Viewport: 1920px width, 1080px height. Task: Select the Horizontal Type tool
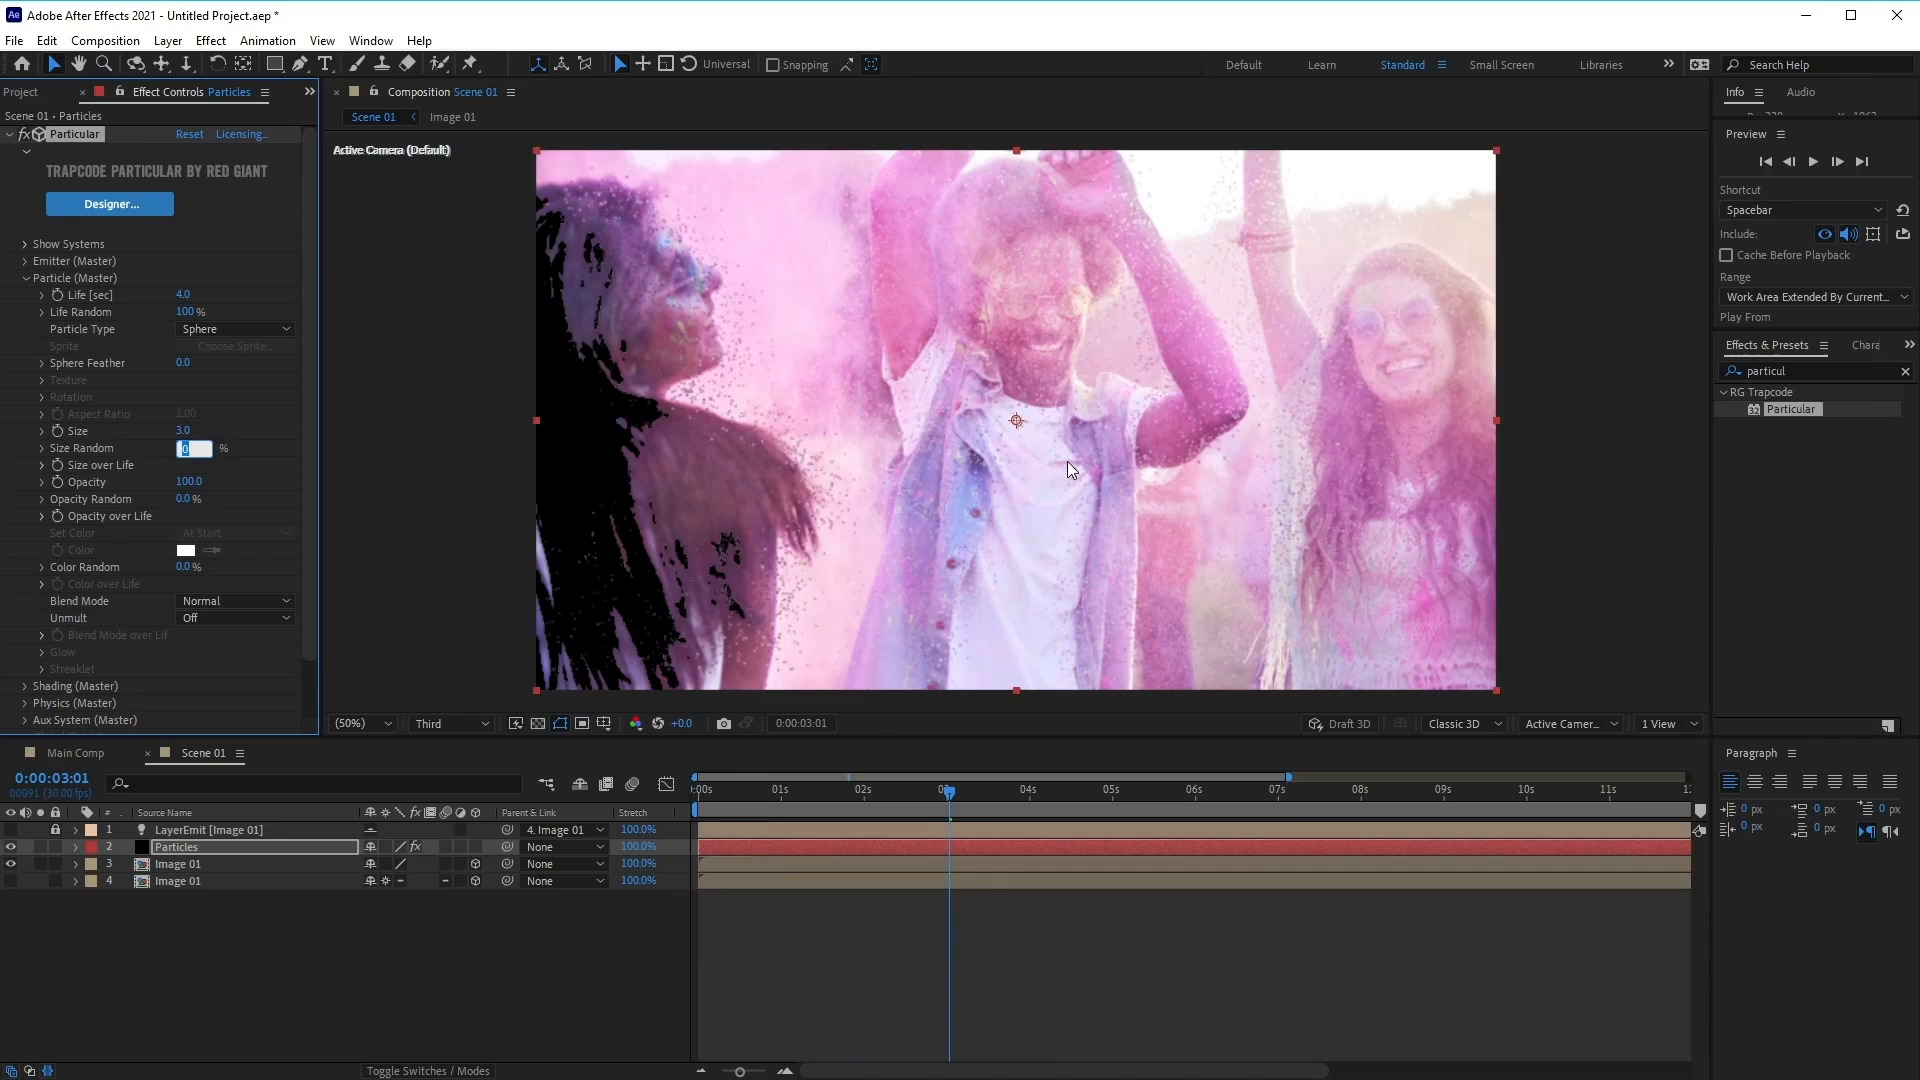pos(326,63)
